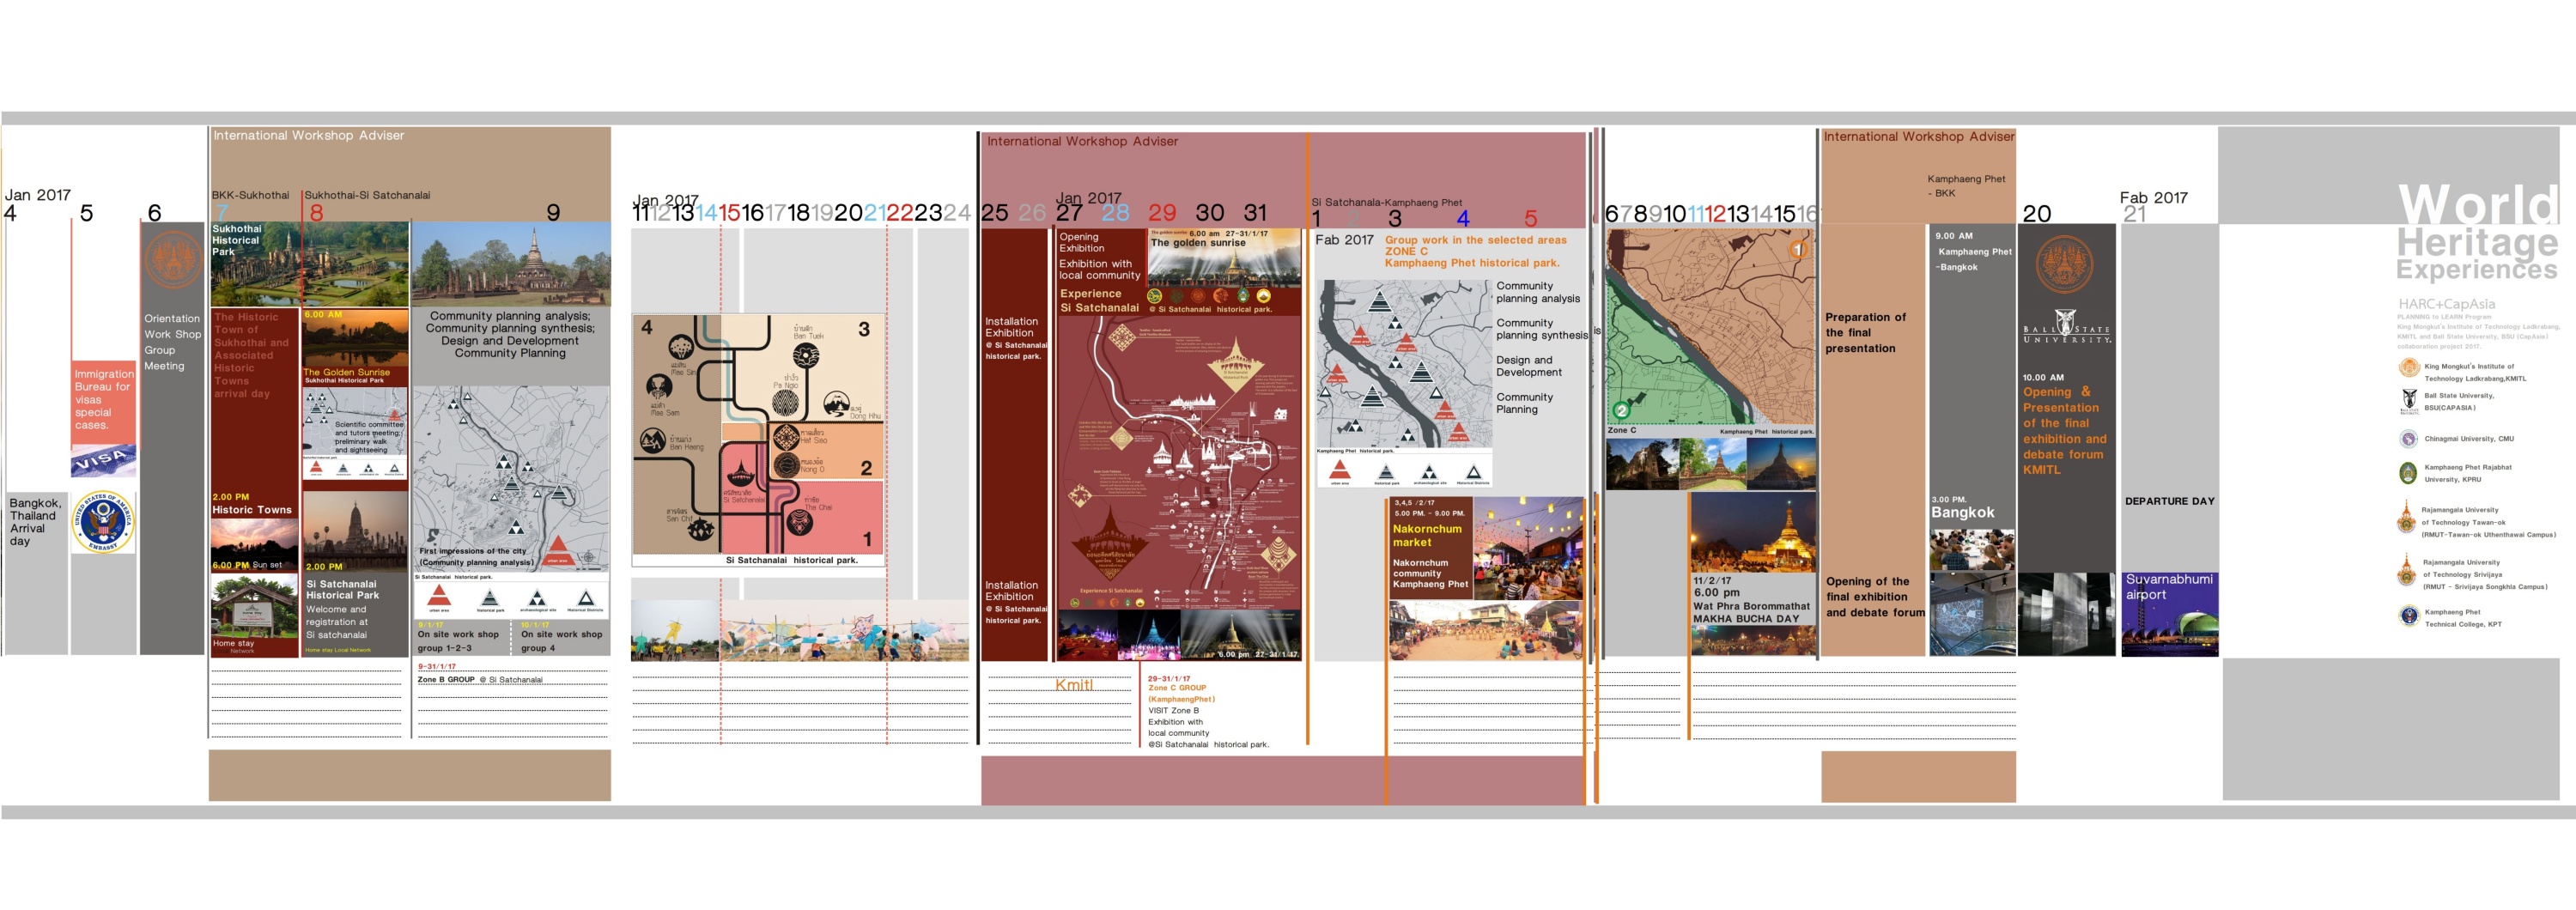Image resolution: width=2576 pixels, height=910 pixels.
Task: Click the Si Satchanalai stupa icon on zone map
Action: coord(741,472)
